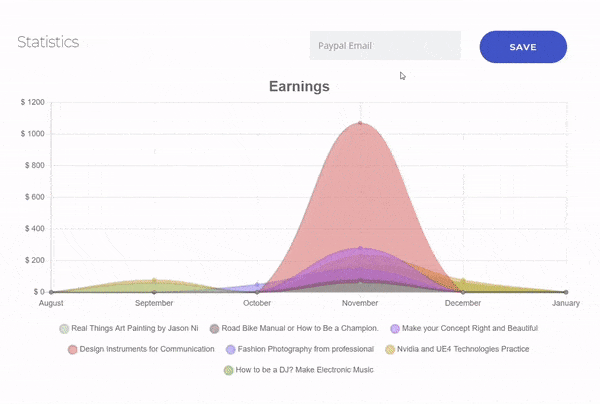
Task: Click green circle beside How to be a DJ
Action: (x=229, y=370)
